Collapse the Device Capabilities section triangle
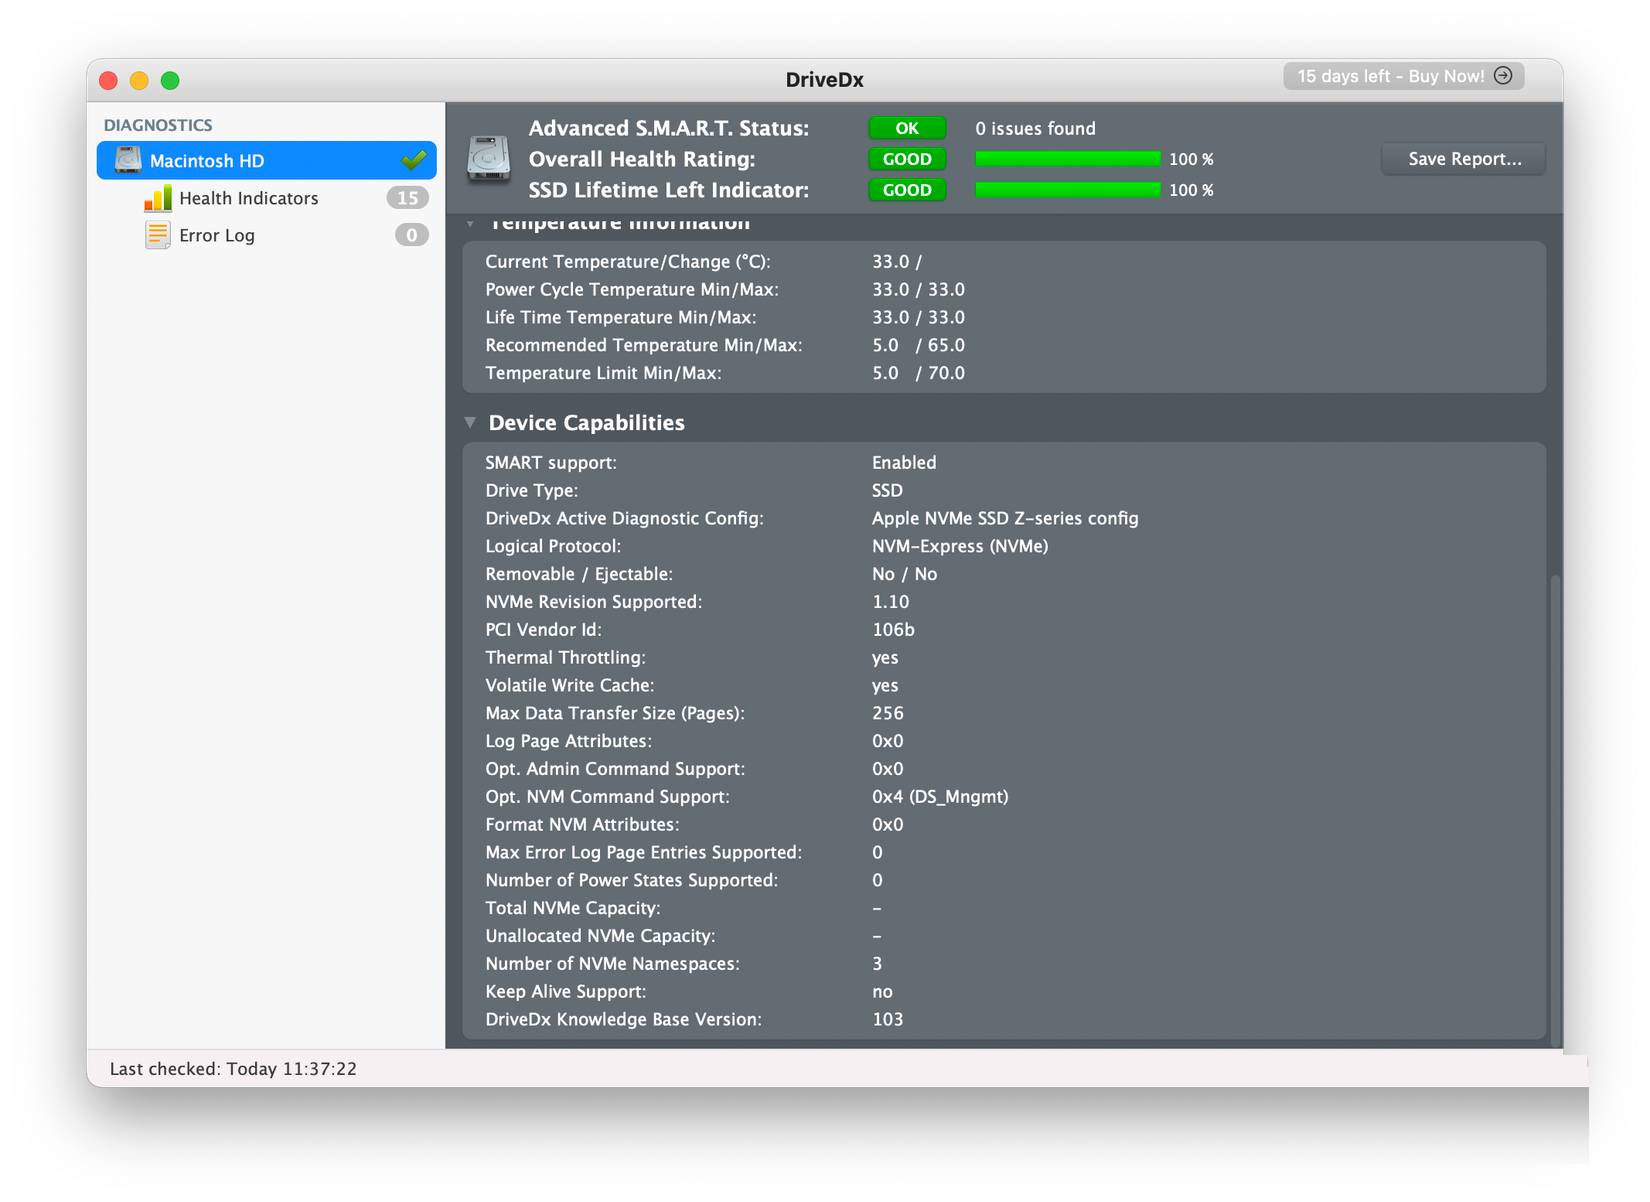This screenshot has height=1202, width=1650. [470, 423]
